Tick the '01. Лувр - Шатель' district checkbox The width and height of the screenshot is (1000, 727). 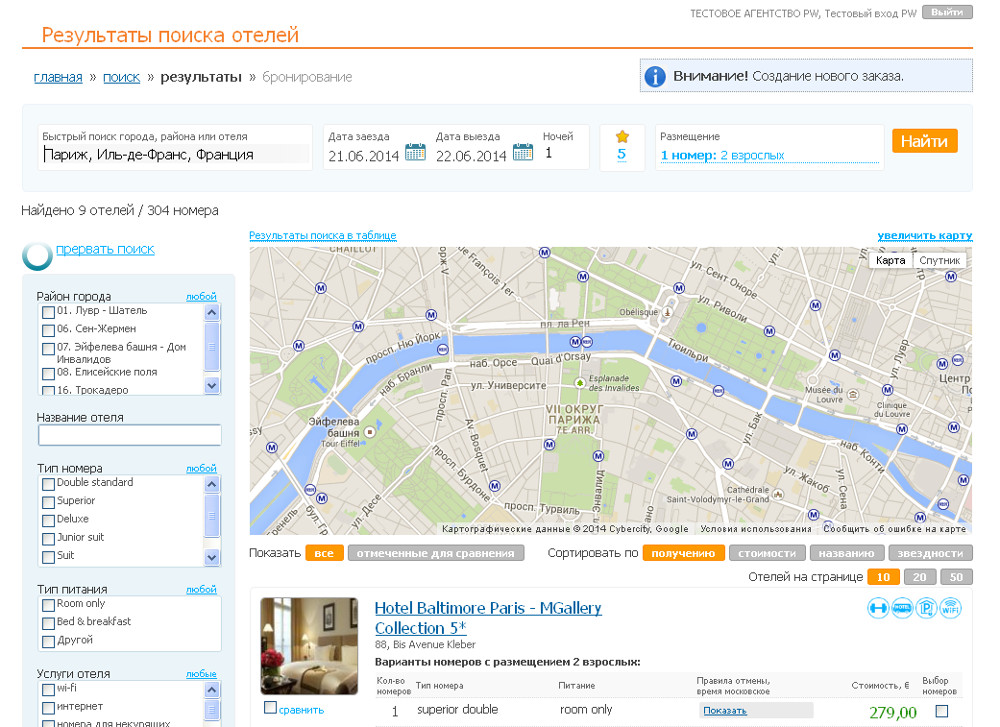tap(48, 312)
